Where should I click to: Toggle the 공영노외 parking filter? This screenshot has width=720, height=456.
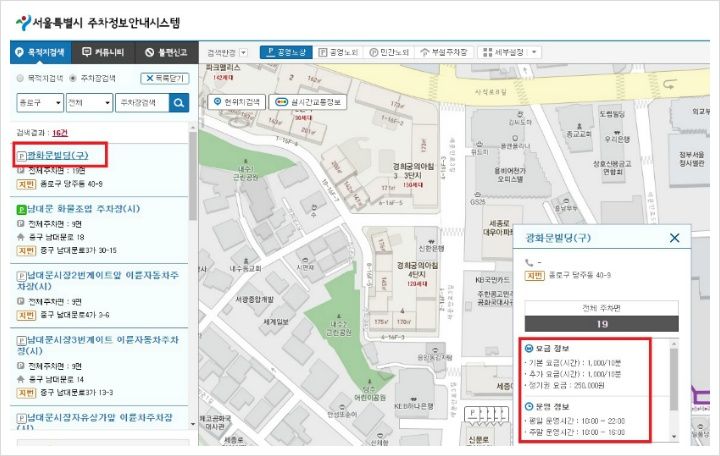338,52
